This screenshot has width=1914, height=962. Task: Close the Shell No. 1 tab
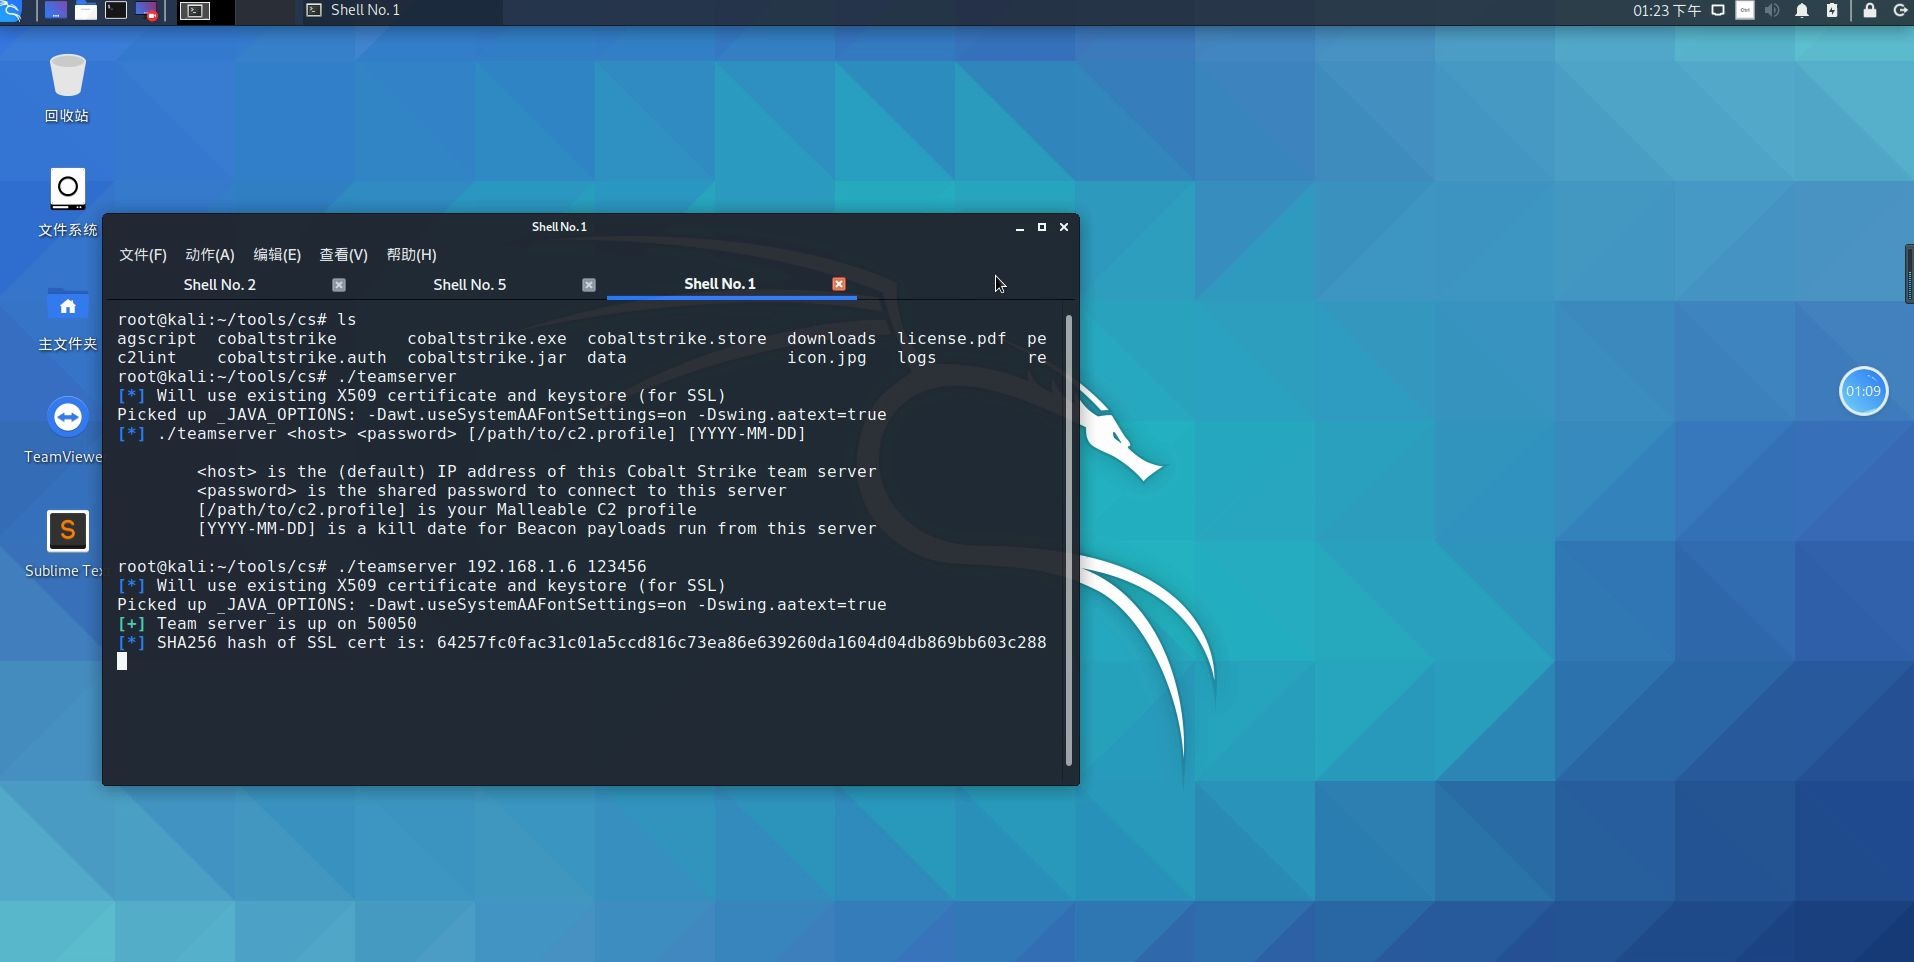839,284
